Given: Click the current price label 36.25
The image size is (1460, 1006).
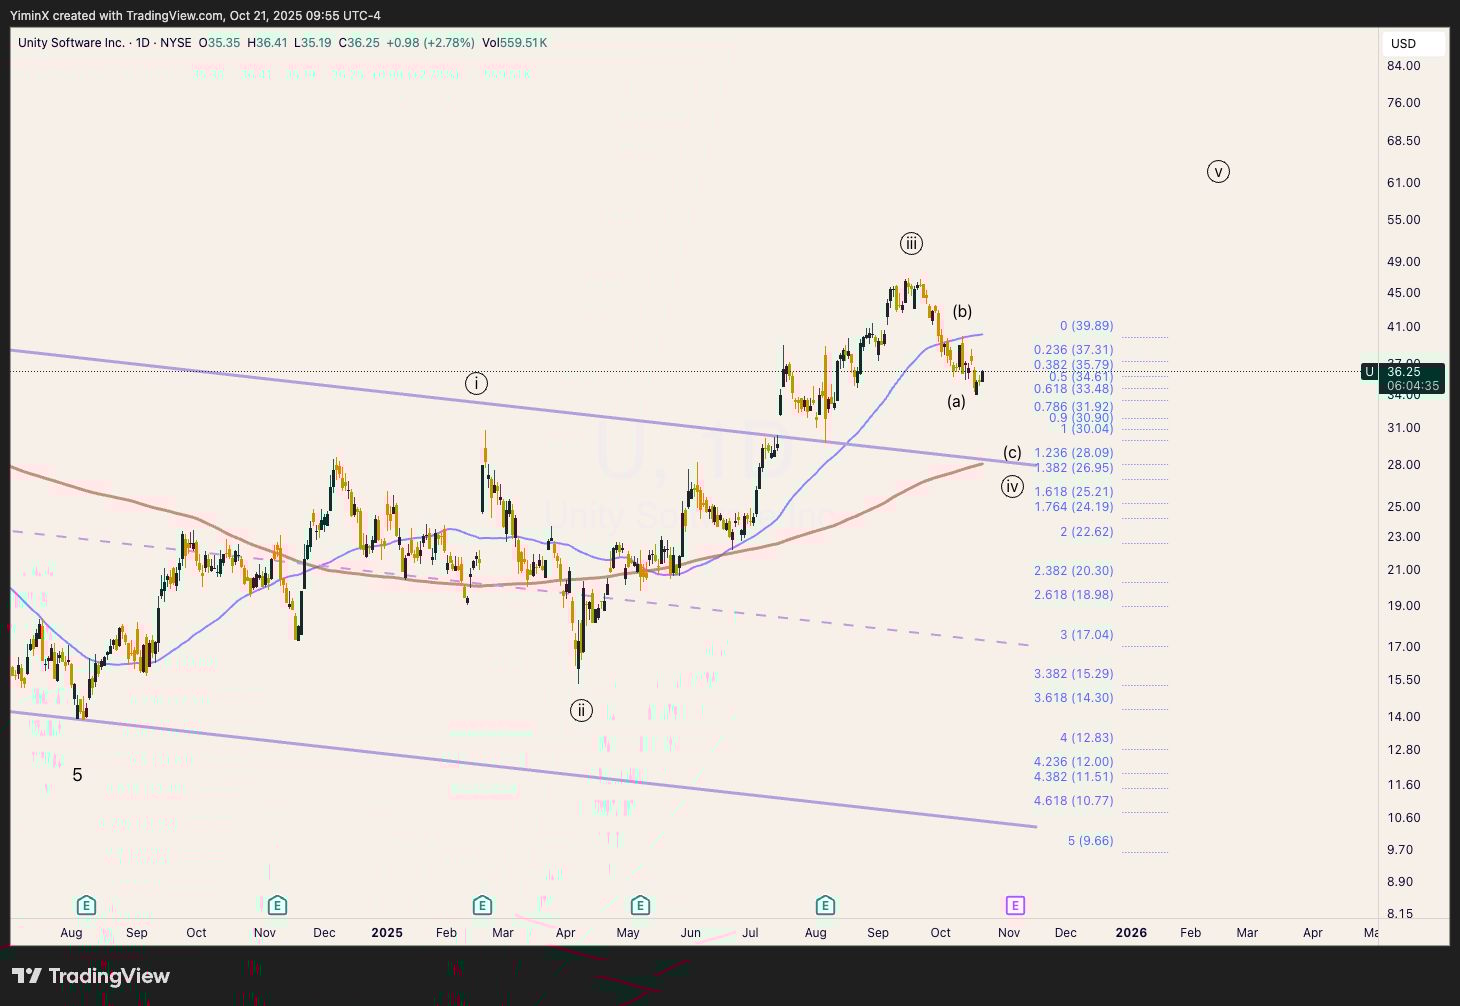Looking at the screenshot, I should coord(1404,372).
